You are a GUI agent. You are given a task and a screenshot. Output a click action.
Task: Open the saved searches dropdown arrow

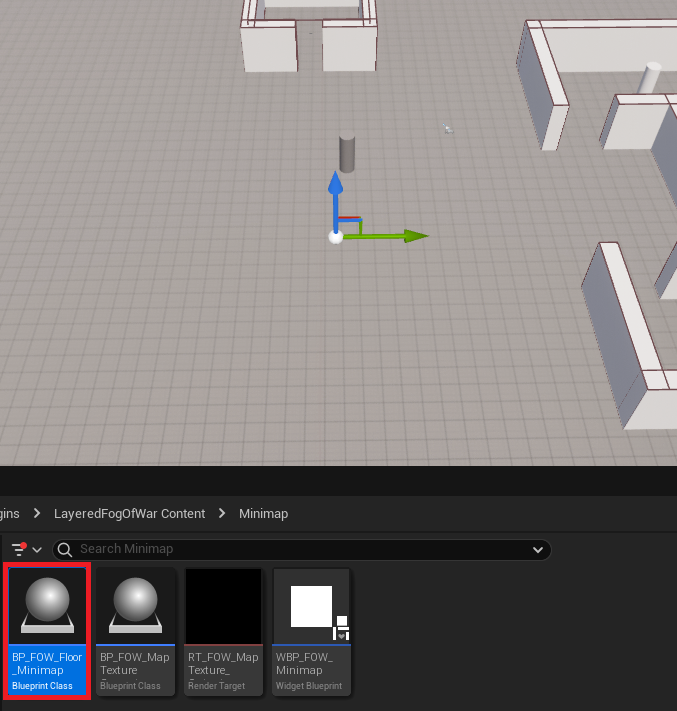(538, 550)
